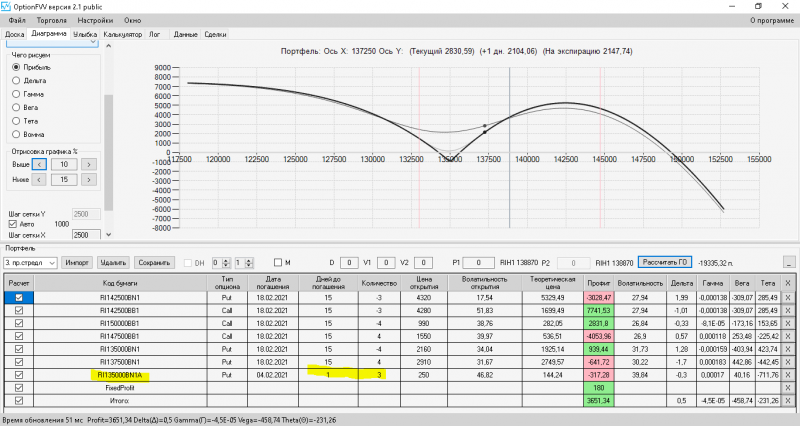
Task: Select the Дельта radio button
Action: (x=16, y=81)
